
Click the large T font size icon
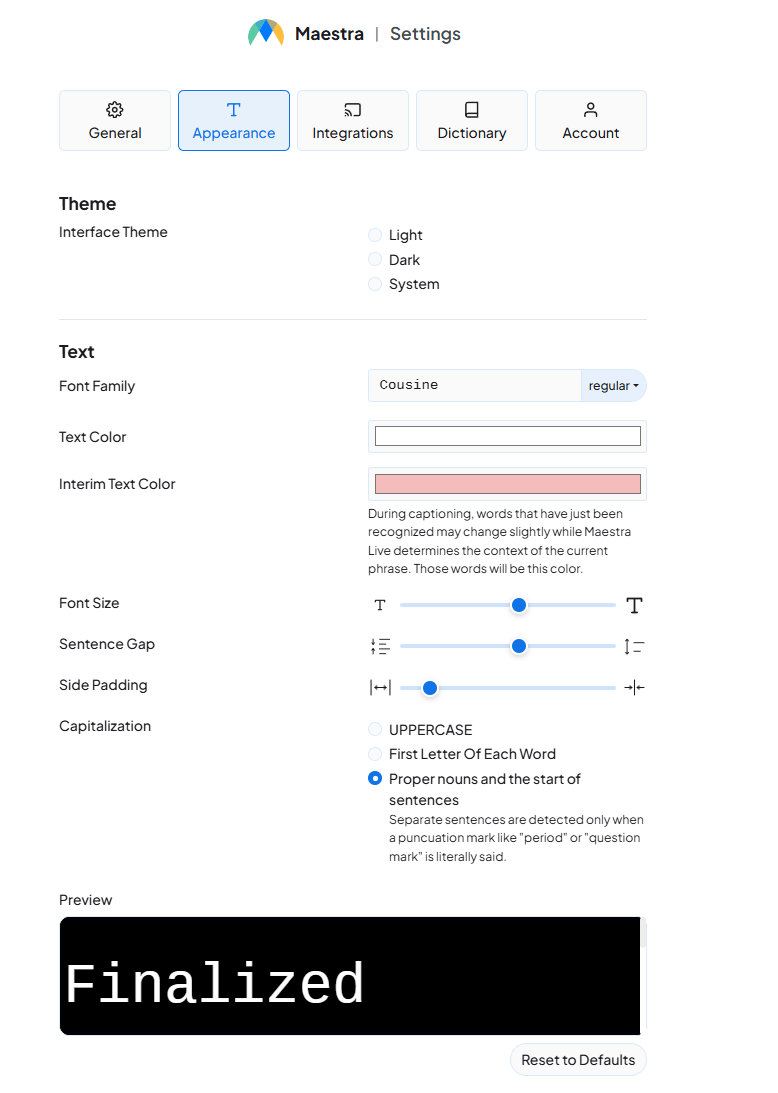634,605
